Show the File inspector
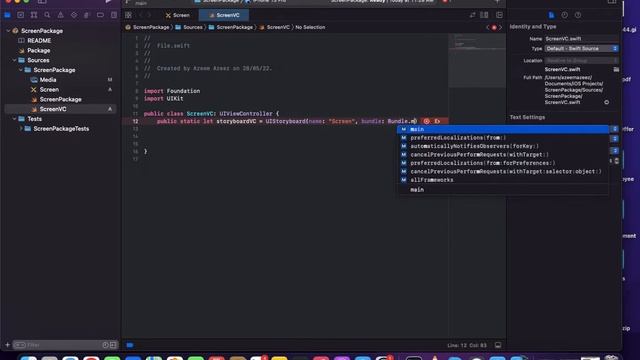Viewport: 640px width, 360px height. [x=551, y=15]
